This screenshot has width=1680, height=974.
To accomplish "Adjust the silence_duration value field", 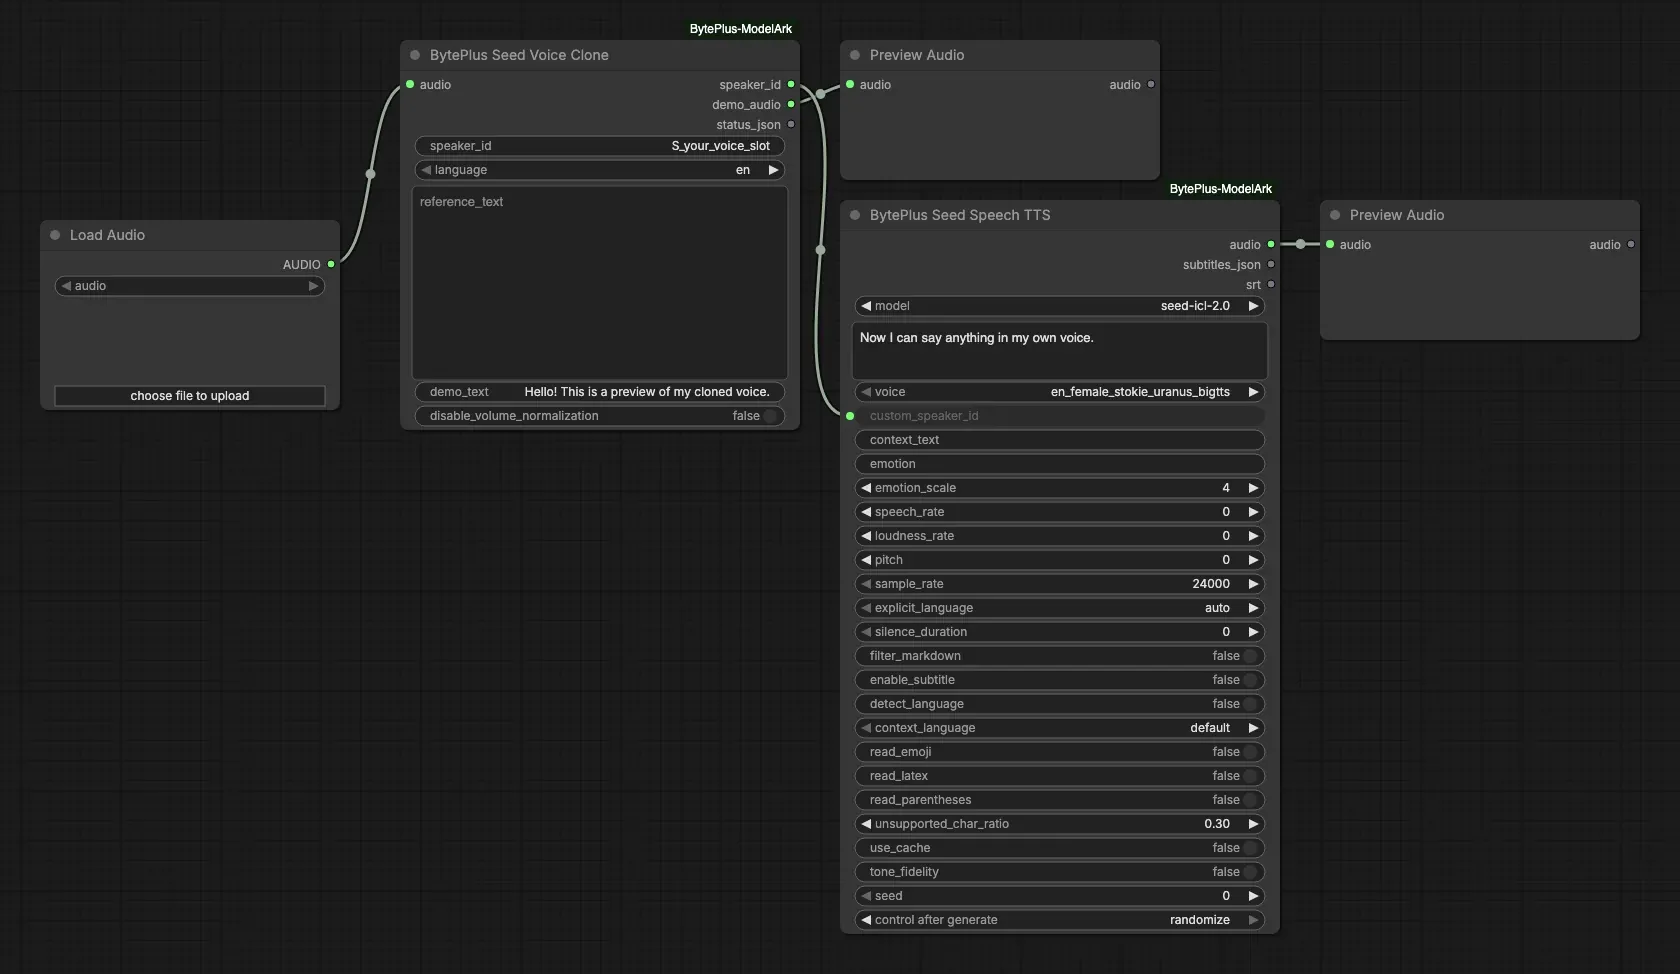I will 1060,632.
